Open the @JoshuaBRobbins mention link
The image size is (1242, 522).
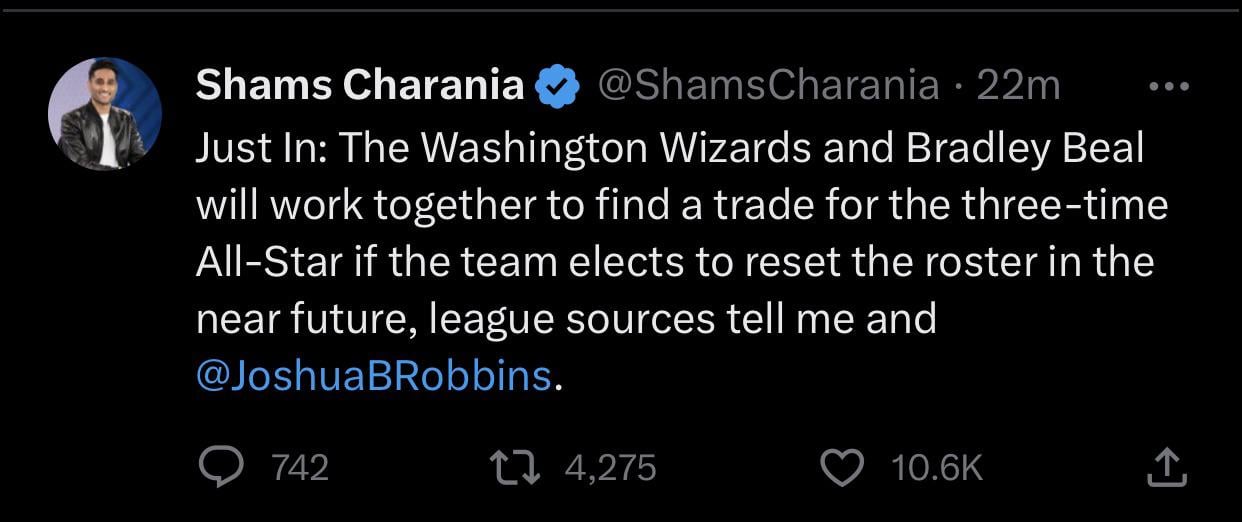pos(373,375)
